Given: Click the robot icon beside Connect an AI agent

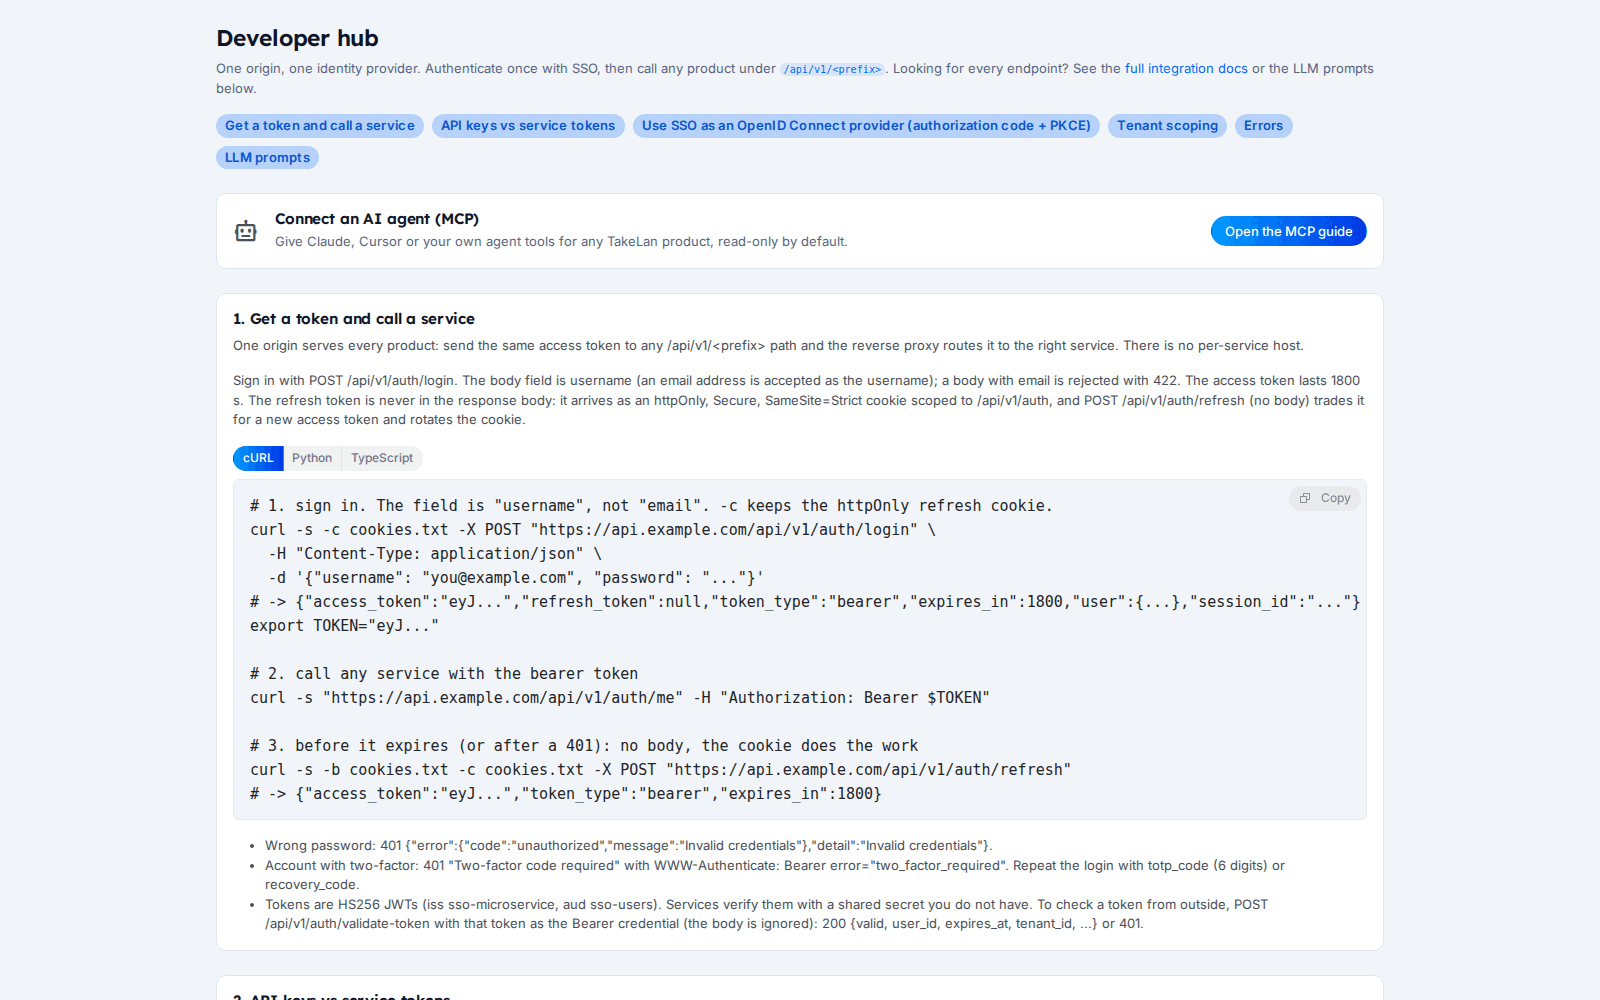Looking at the screenshot, I should 246,231.
